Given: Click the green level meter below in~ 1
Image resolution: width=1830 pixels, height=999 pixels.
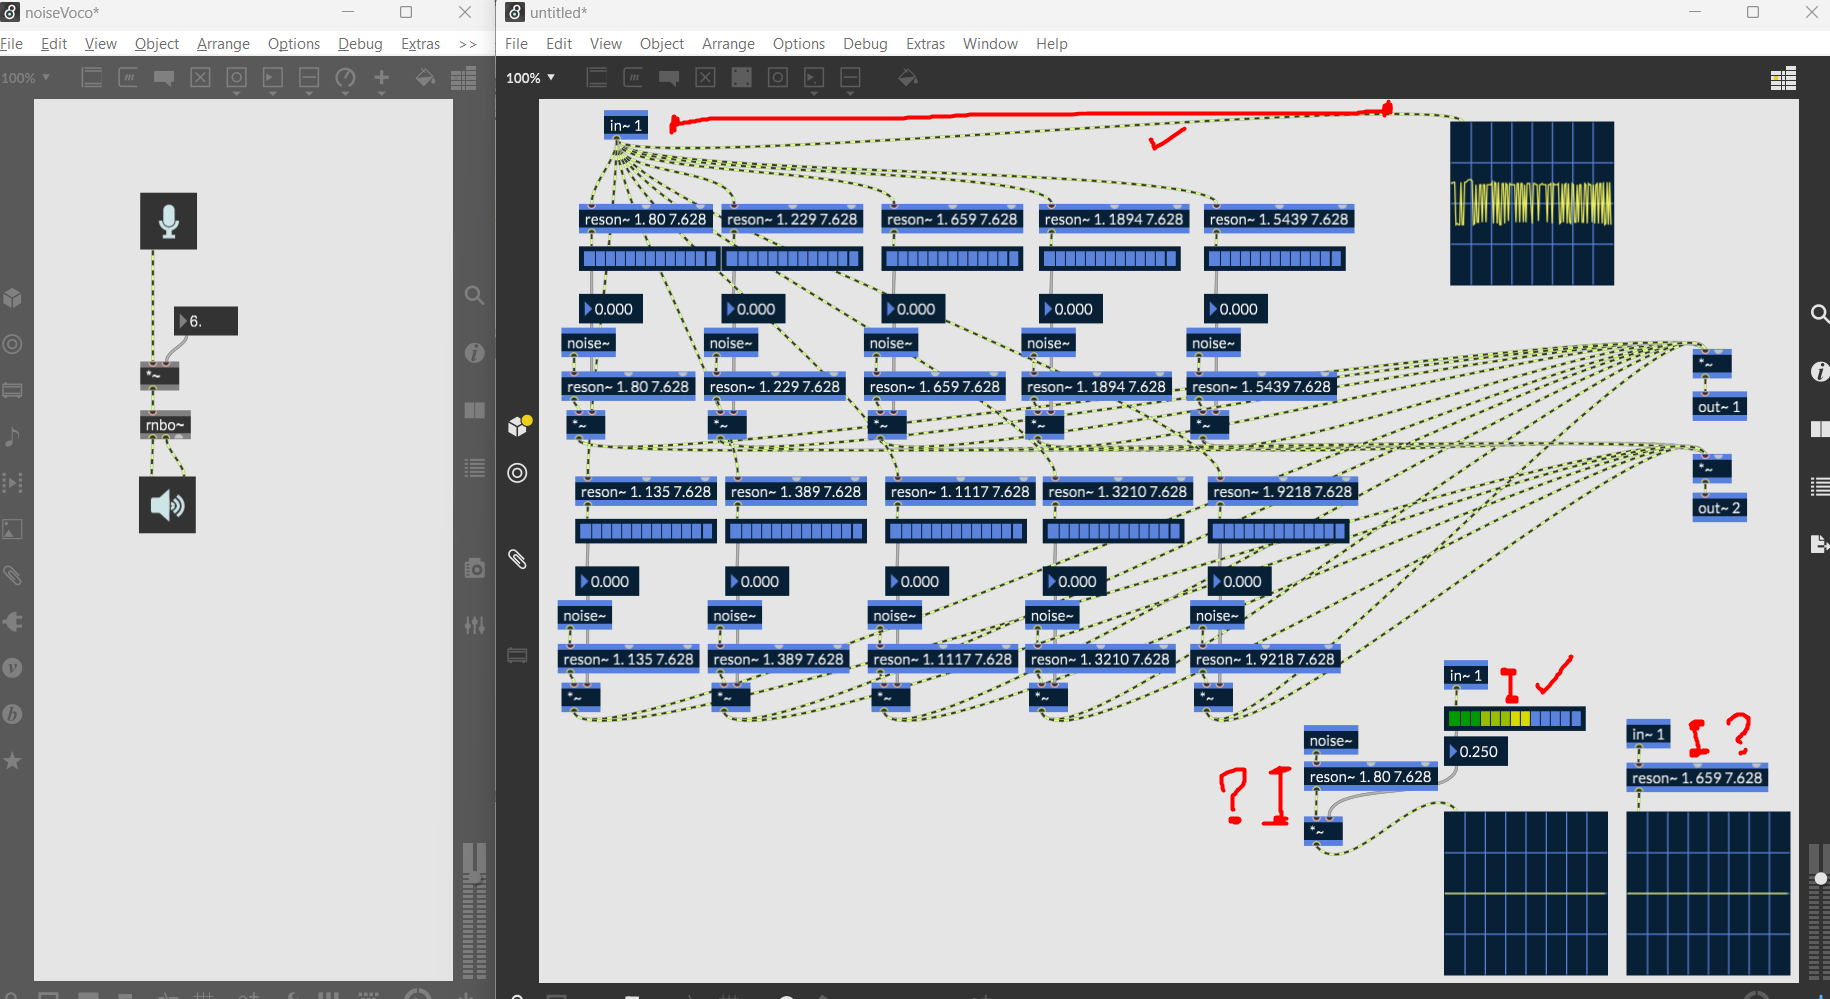Looking at the screenshot, I should point(1514,718).
